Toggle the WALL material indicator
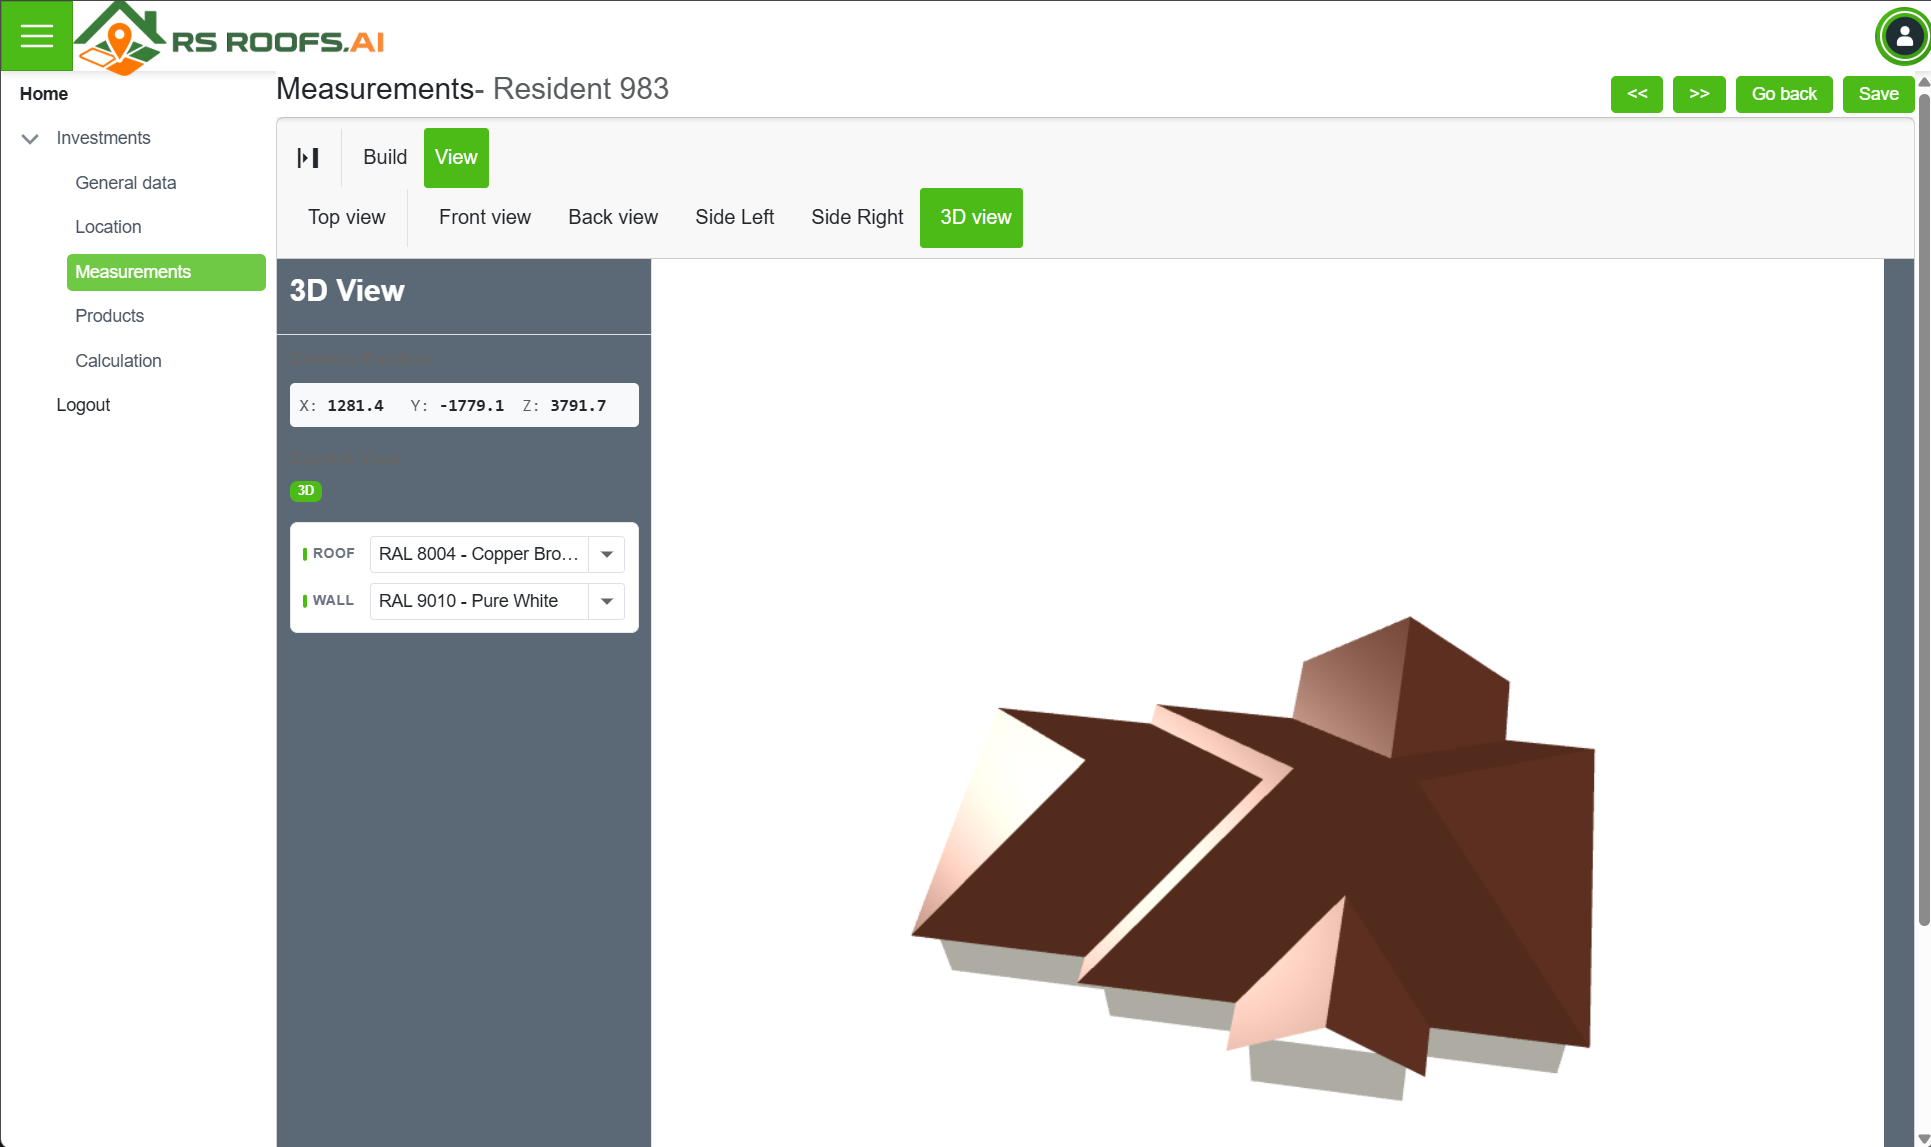Screen dimensions: 1931x1147 305,601
